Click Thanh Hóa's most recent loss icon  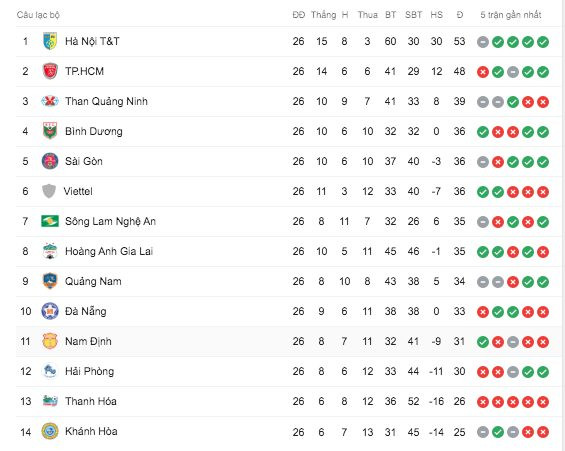tap(543, 402)
